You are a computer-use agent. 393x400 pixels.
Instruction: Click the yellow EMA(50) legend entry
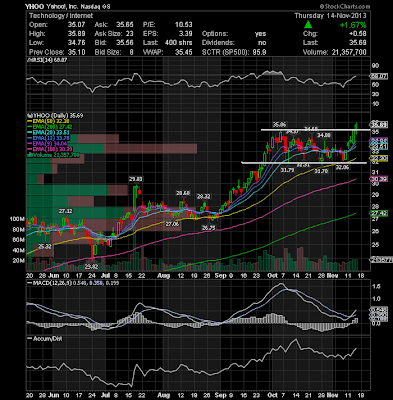tap(49, 122)
